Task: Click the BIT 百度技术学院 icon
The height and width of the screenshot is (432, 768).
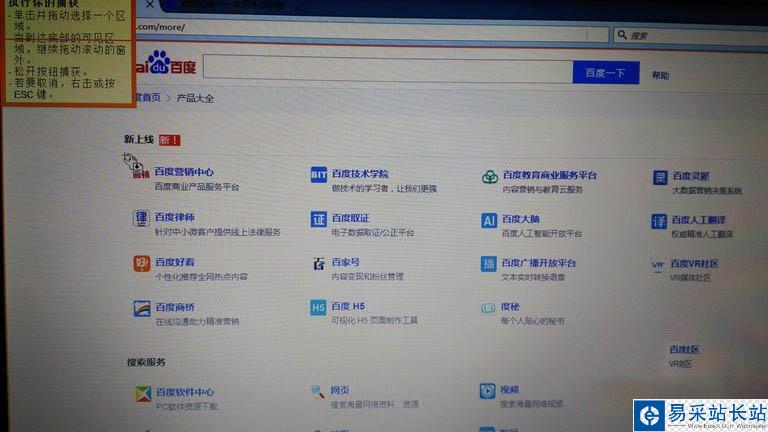Action: click(319, 174)
